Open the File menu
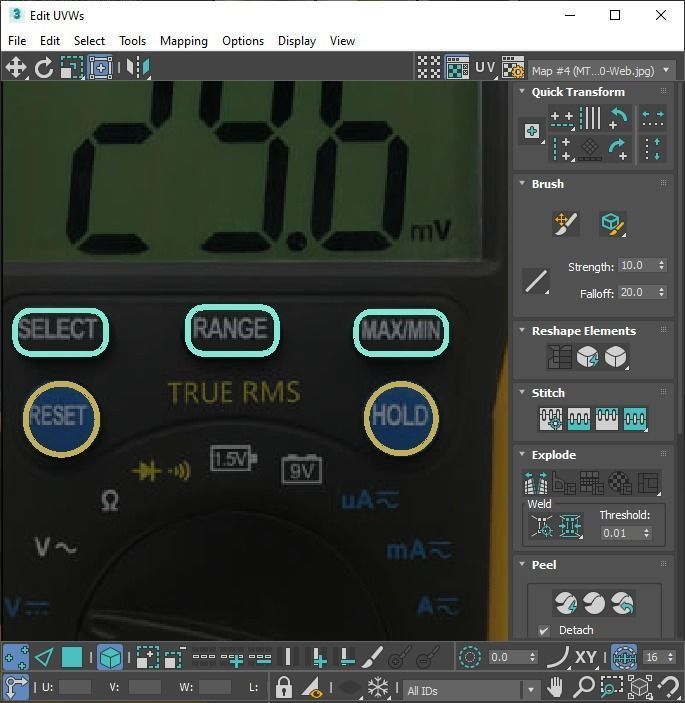Image resolution: width=685 pixels, height=703 pixels. [17, 41]
